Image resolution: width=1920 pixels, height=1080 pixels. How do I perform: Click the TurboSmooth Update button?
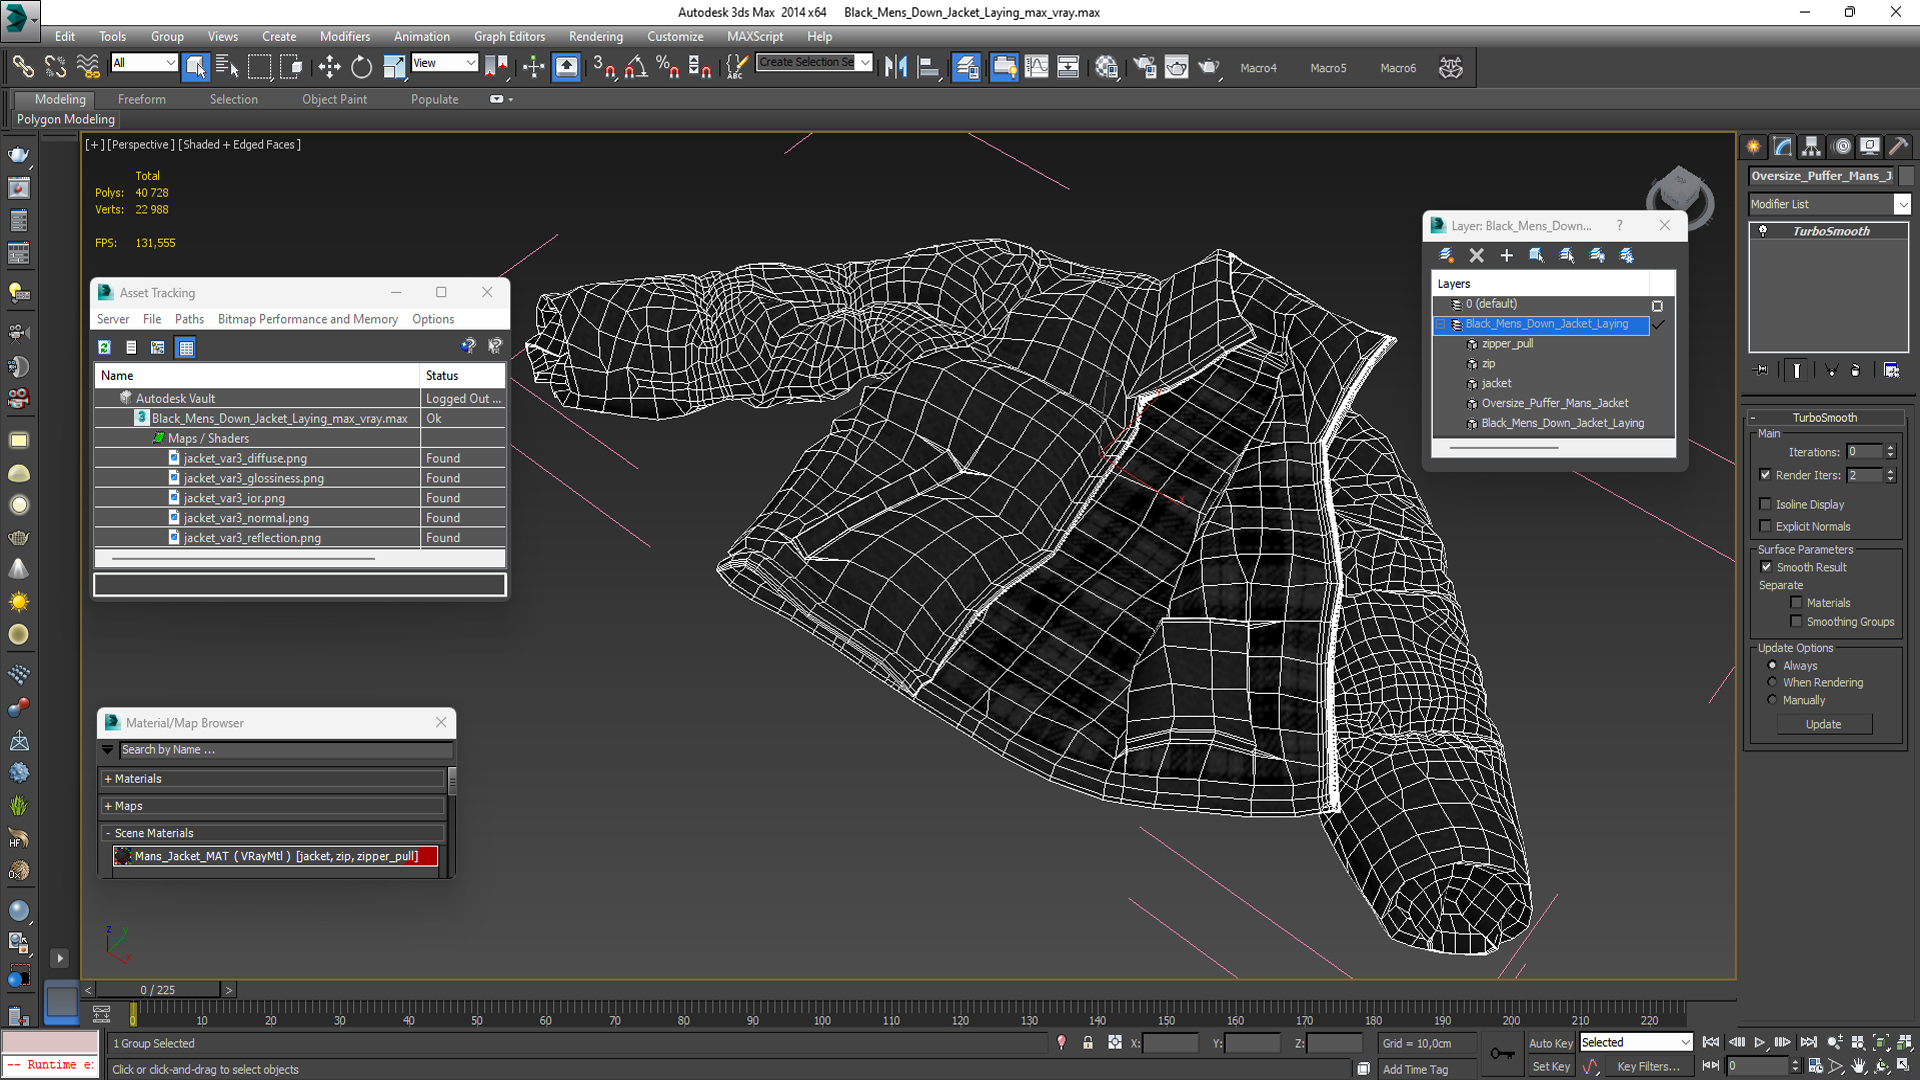click(1824, 724)
